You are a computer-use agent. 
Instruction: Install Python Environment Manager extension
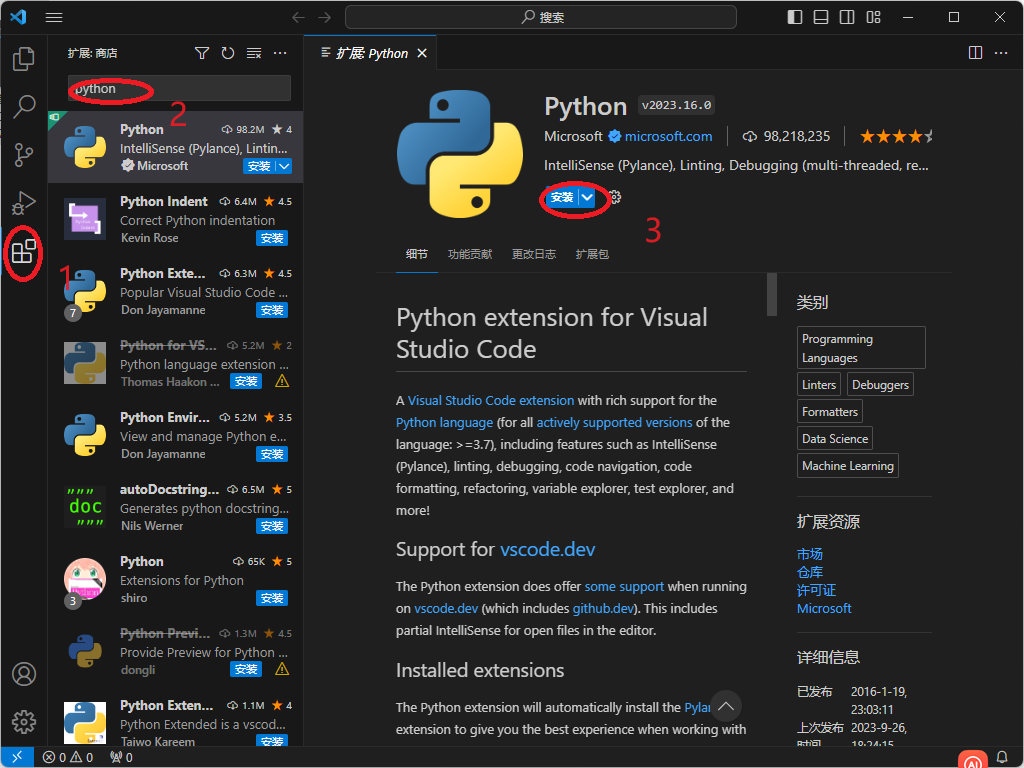(272, 454)
